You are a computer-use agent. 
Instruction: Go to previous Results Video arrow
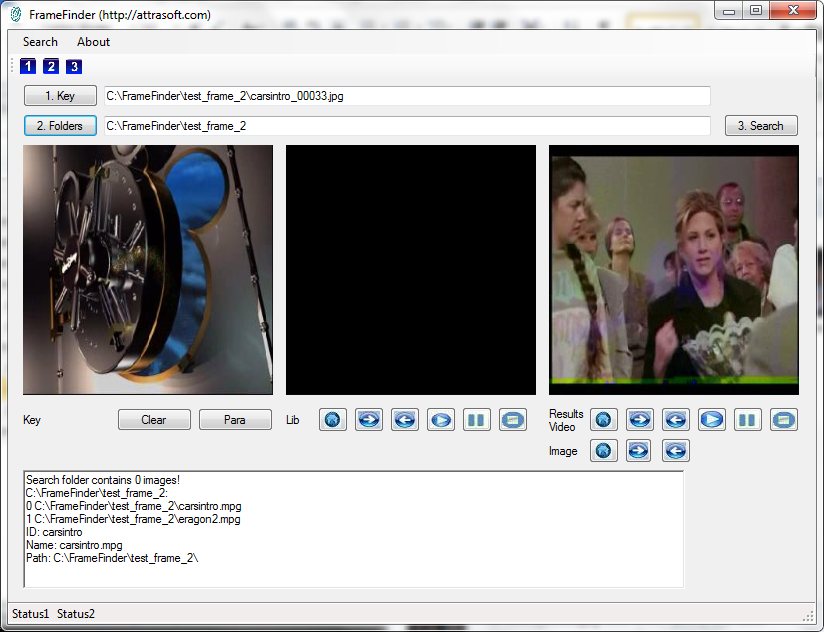(676, 420)
